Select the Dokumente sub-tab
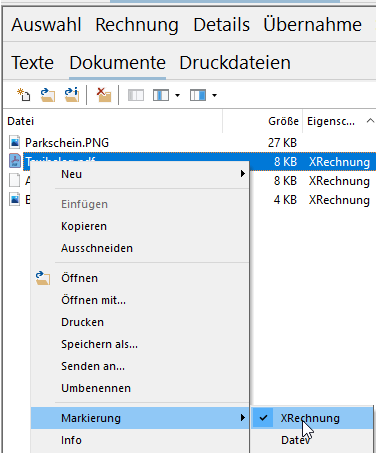This screenshot has width=376, height=453. 117,63
